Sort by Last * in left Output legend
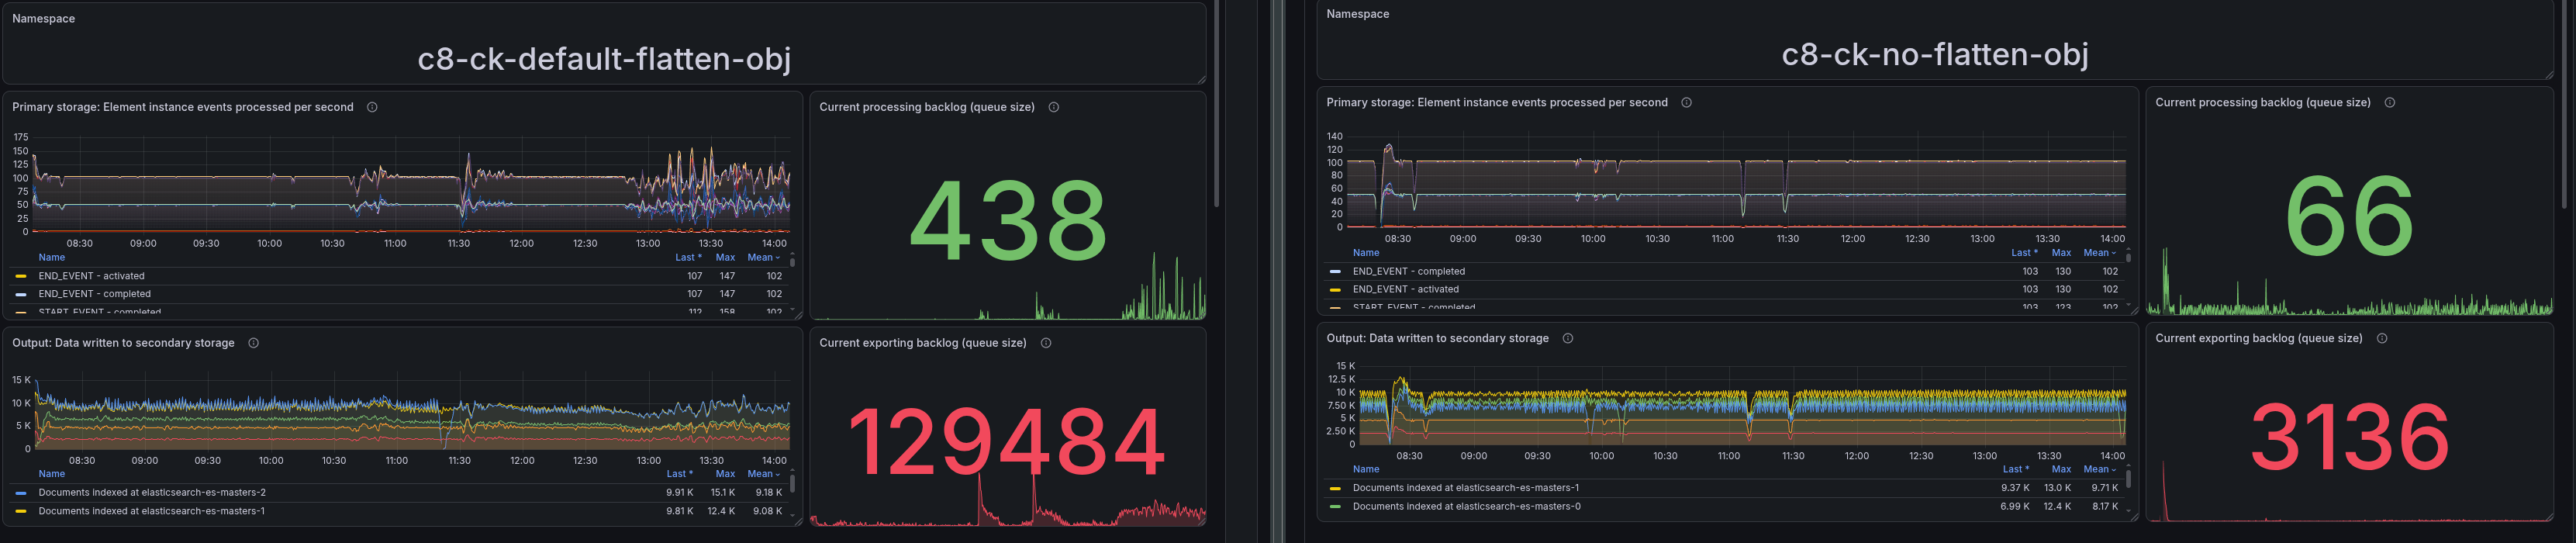 pos(679,474)
